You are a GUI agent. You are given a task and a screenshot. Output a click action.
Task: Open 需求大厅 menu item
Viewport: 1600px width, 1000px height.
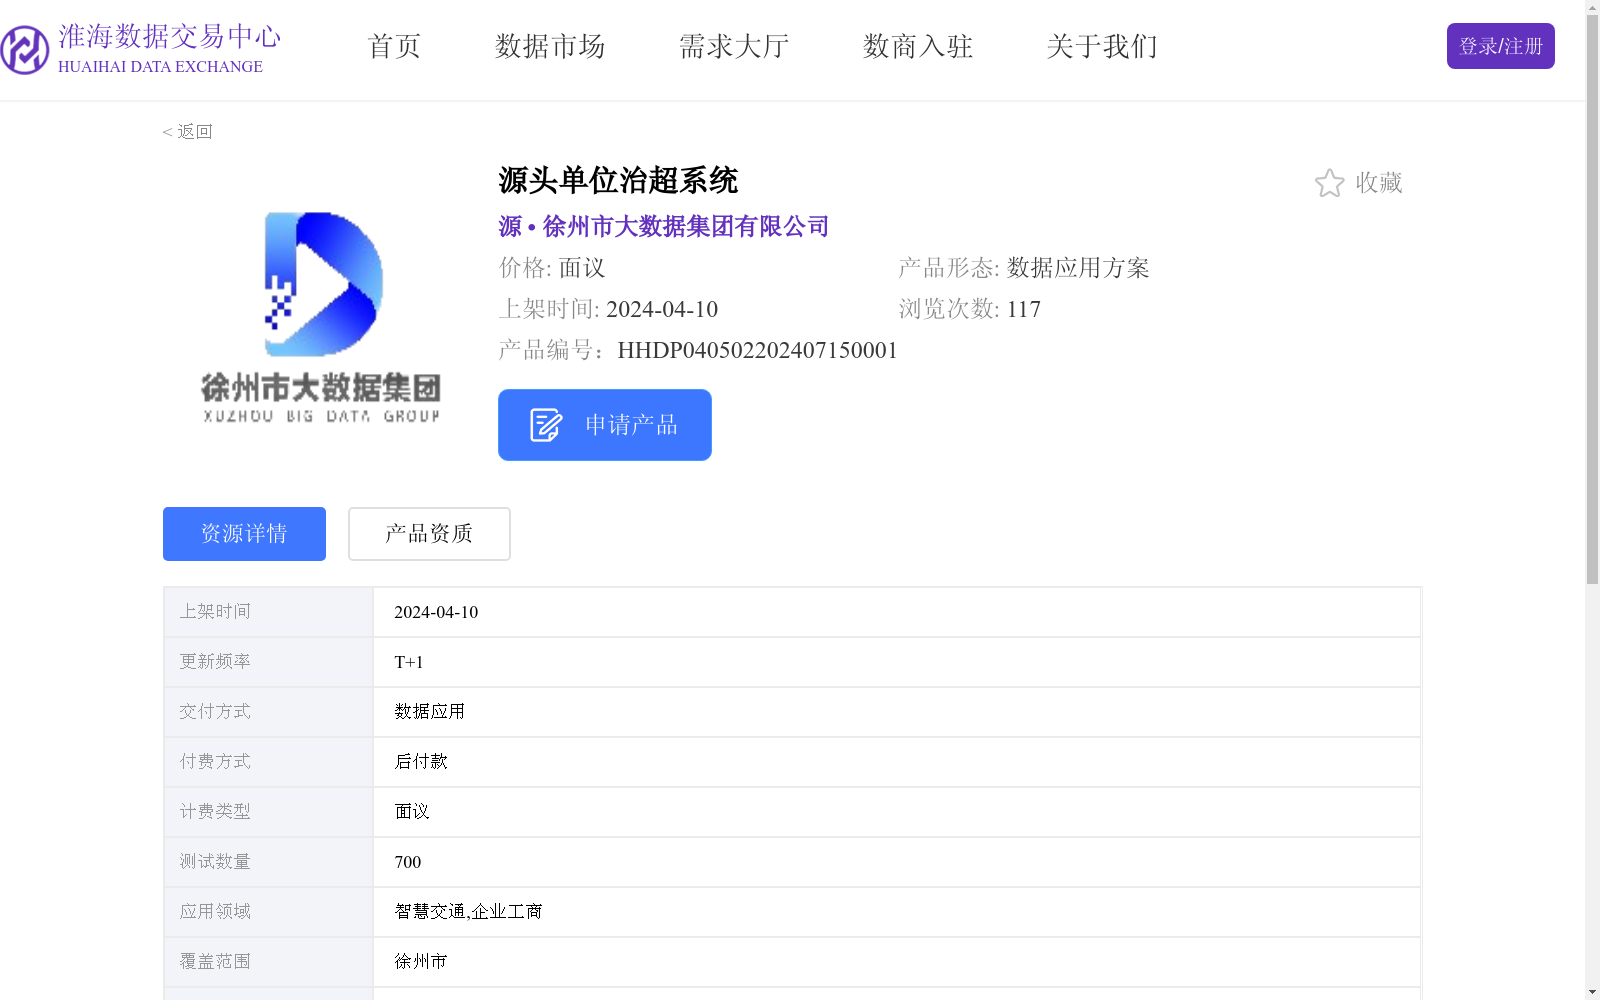click(734, 46)
